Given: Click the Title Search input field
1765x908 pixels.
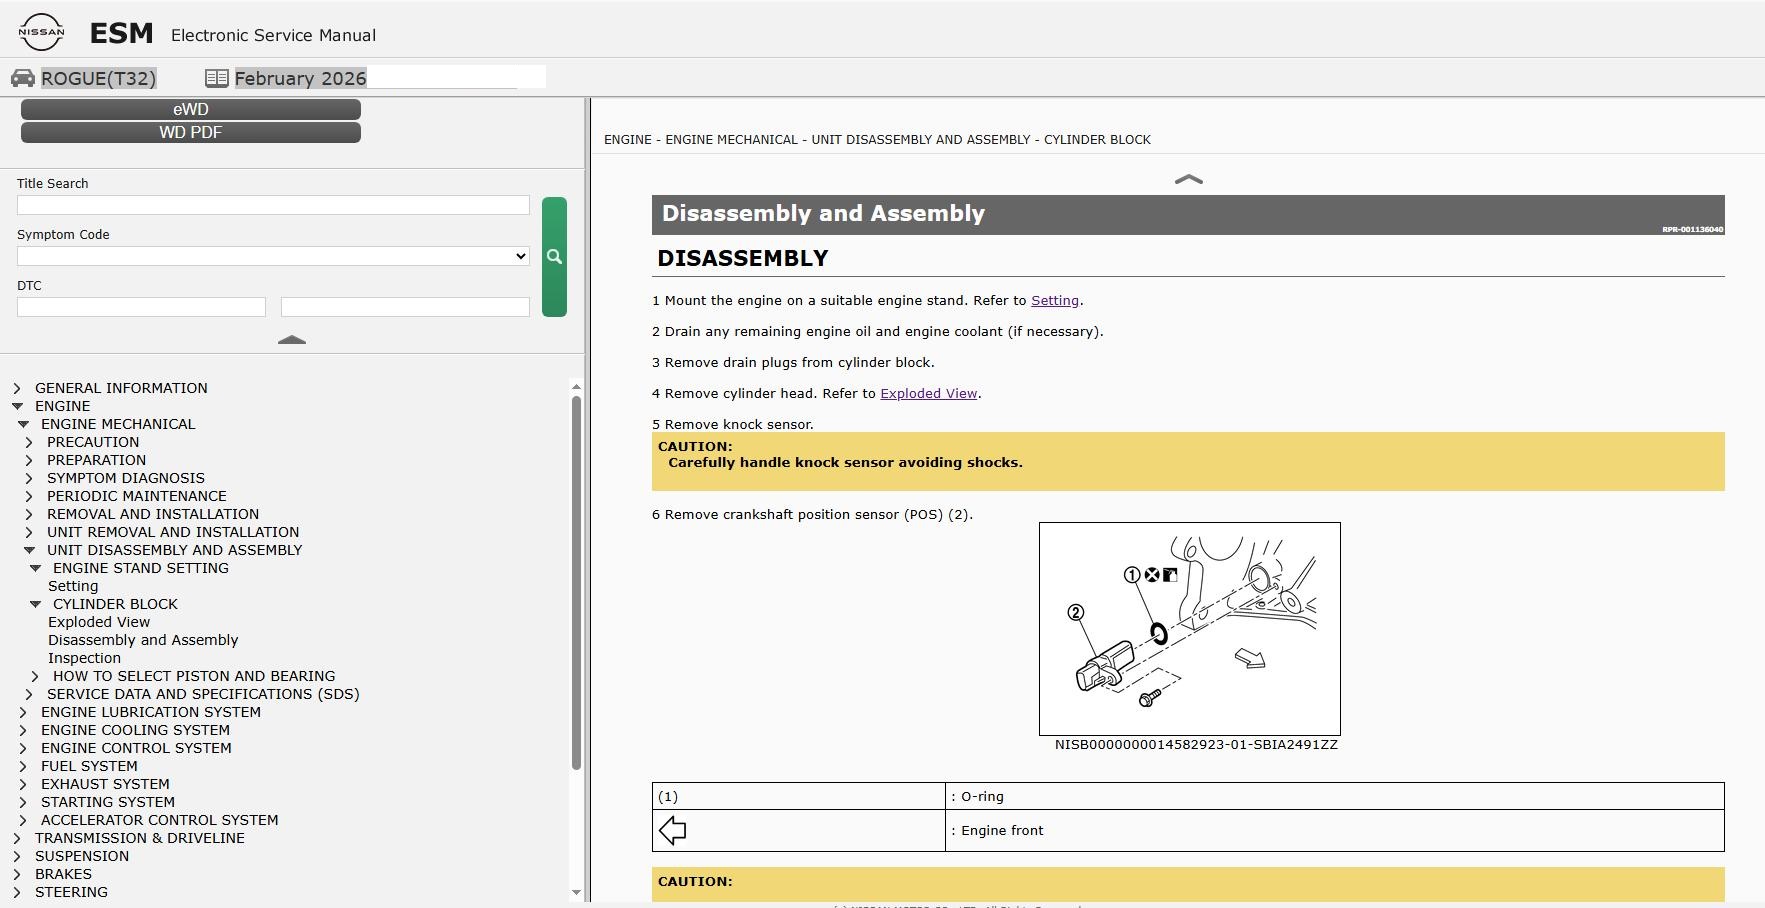Looking at the screenshot, I should click(x=273, y=205).
